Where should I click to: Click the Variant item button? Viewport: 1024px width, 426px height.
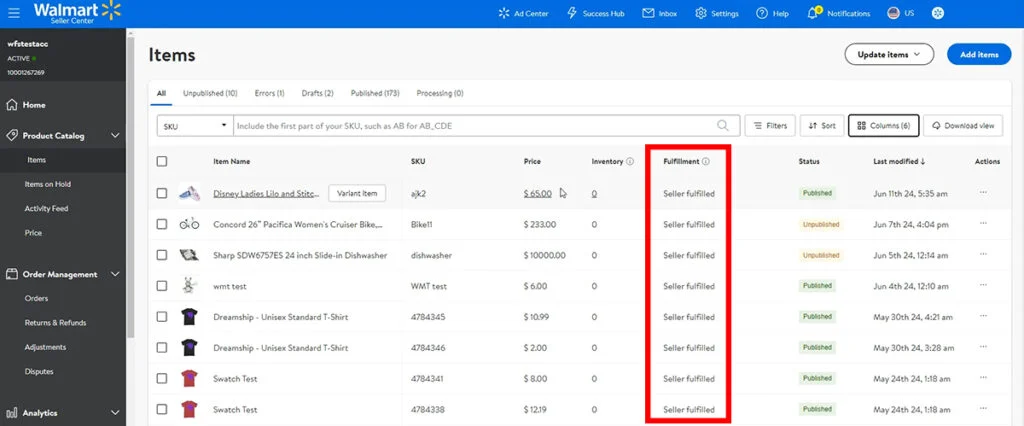click(357, 193)
